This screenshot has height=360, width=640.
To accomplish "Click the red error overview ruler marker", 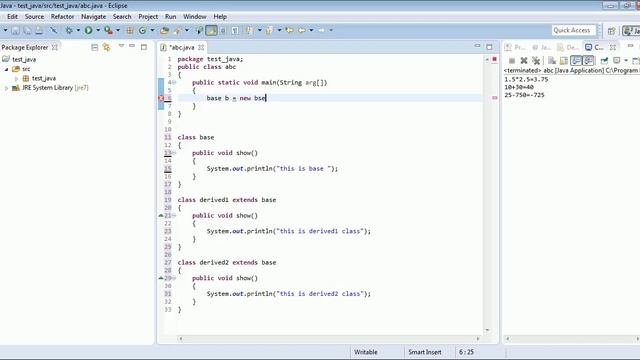I will pos(494,98).
